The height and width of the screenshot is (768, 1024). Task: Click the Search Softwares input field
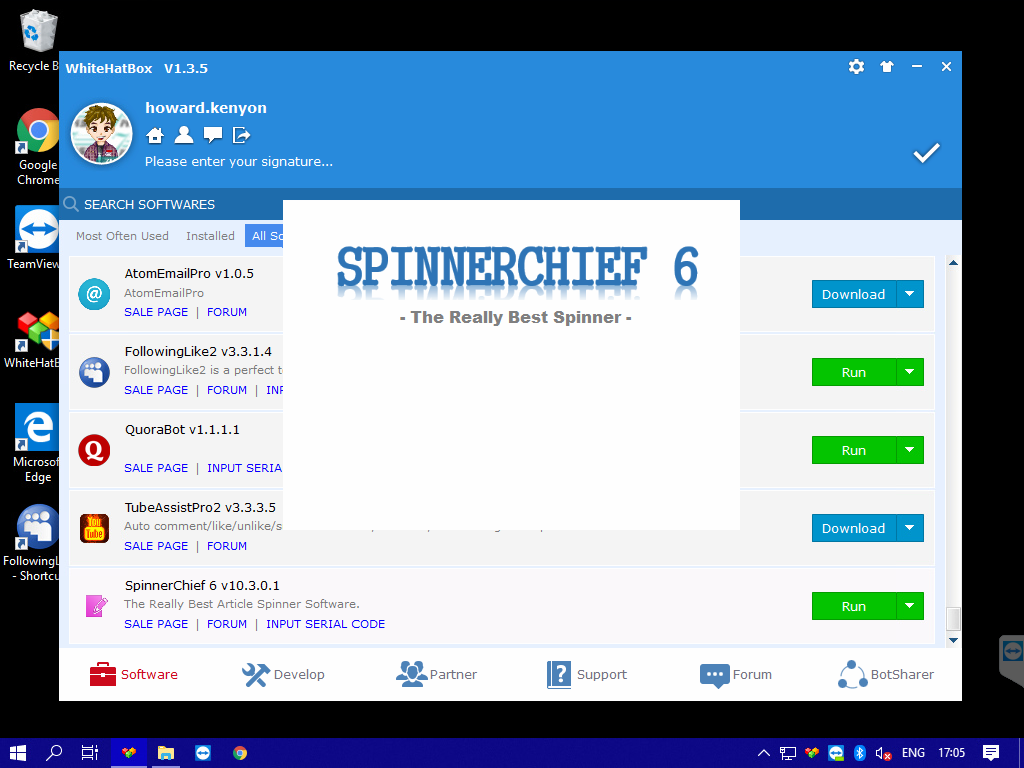(170, 204)
